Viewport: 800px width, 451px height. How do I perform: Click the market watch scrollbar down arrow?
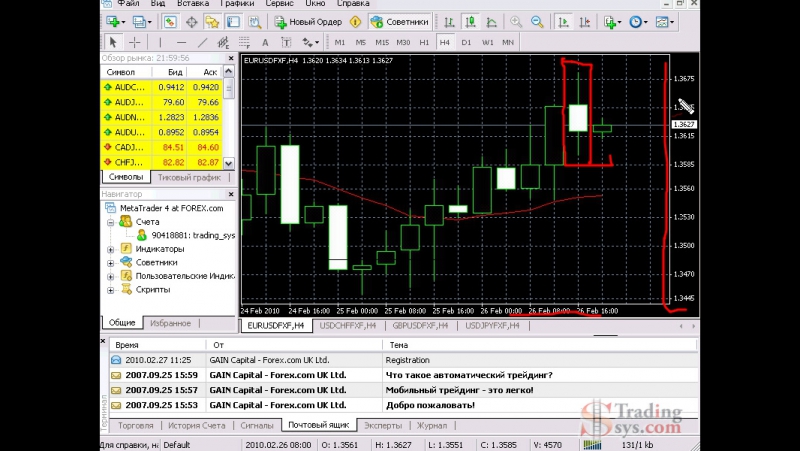tap(229, 163)
